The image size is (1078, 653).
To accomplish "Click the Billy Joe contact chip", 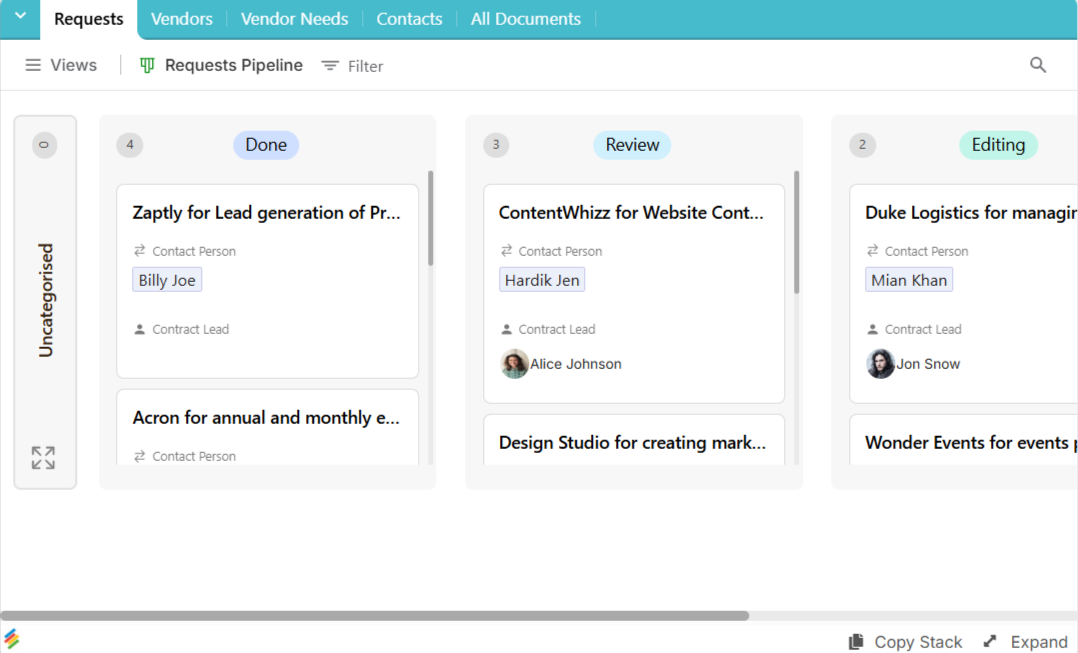I will [167, 280].
